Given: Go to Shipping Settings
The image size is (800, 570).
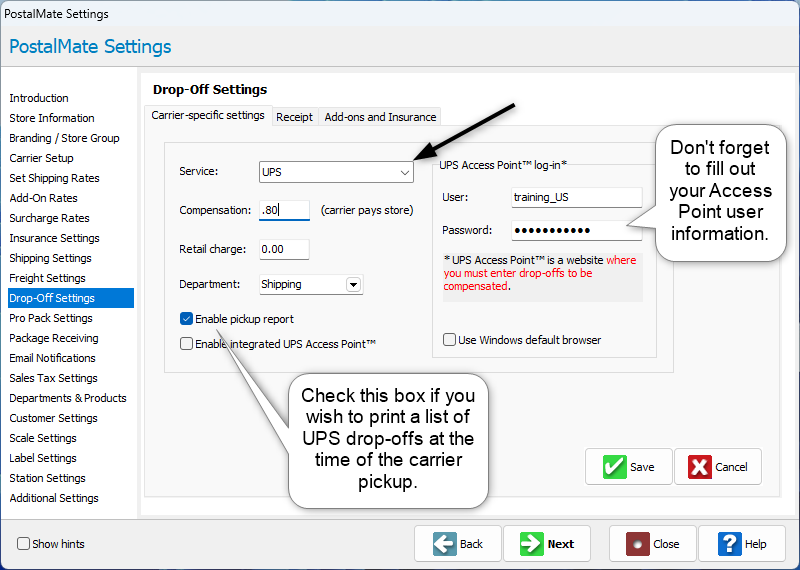Looking at the screenshot, I should coord(50,258).
